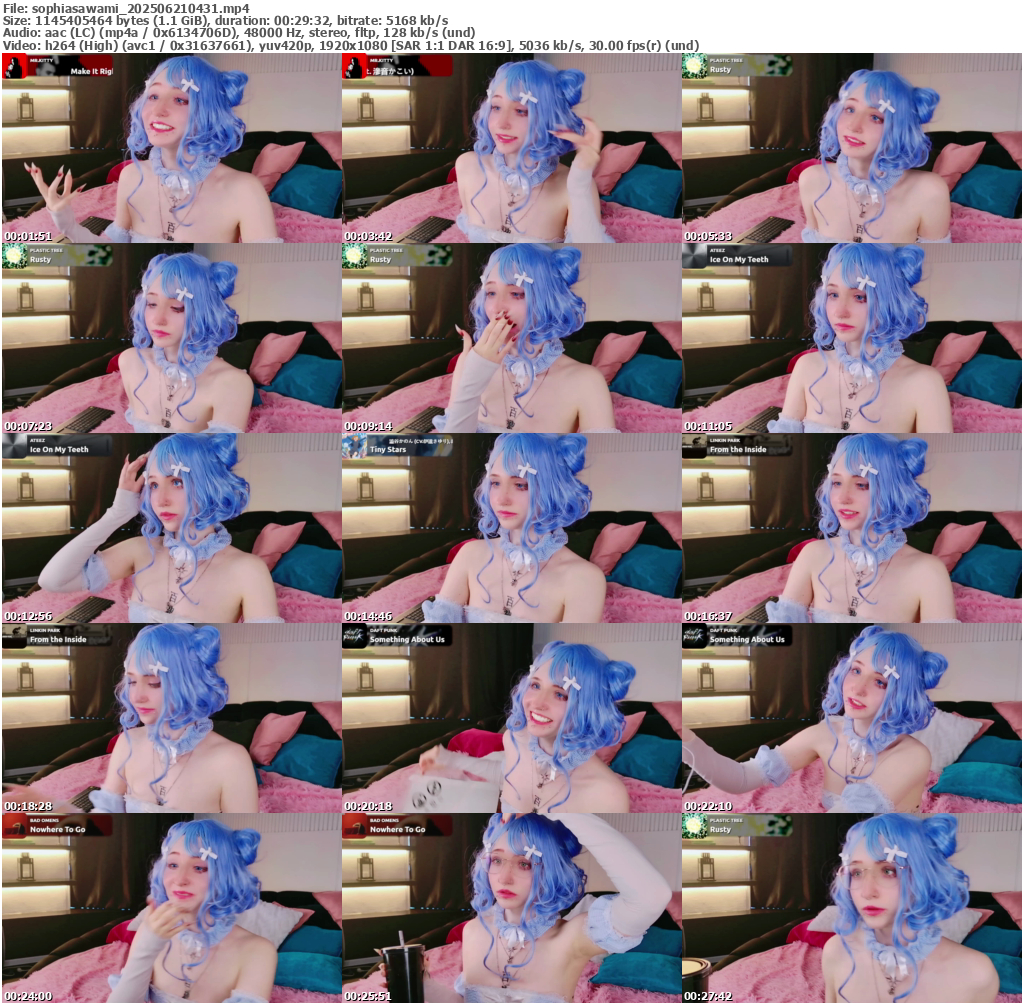1024x1003 pixels.
Task: Click the album art icon in the 00:01:51 frame
Action: pos(15,67)
